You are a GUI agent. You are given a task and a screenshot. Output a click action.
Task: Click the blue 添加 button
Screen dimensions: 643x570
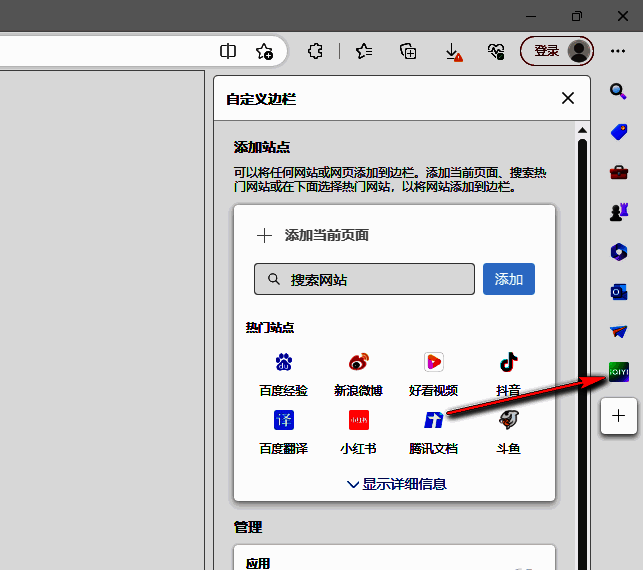[x=508, y=279]
